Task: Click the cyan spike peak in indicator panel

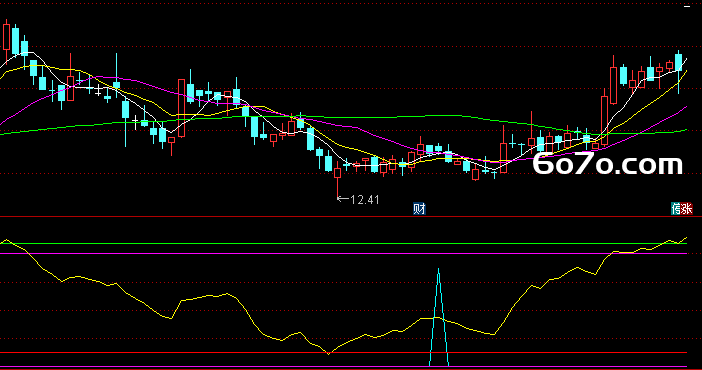Action: click(438, 270)
